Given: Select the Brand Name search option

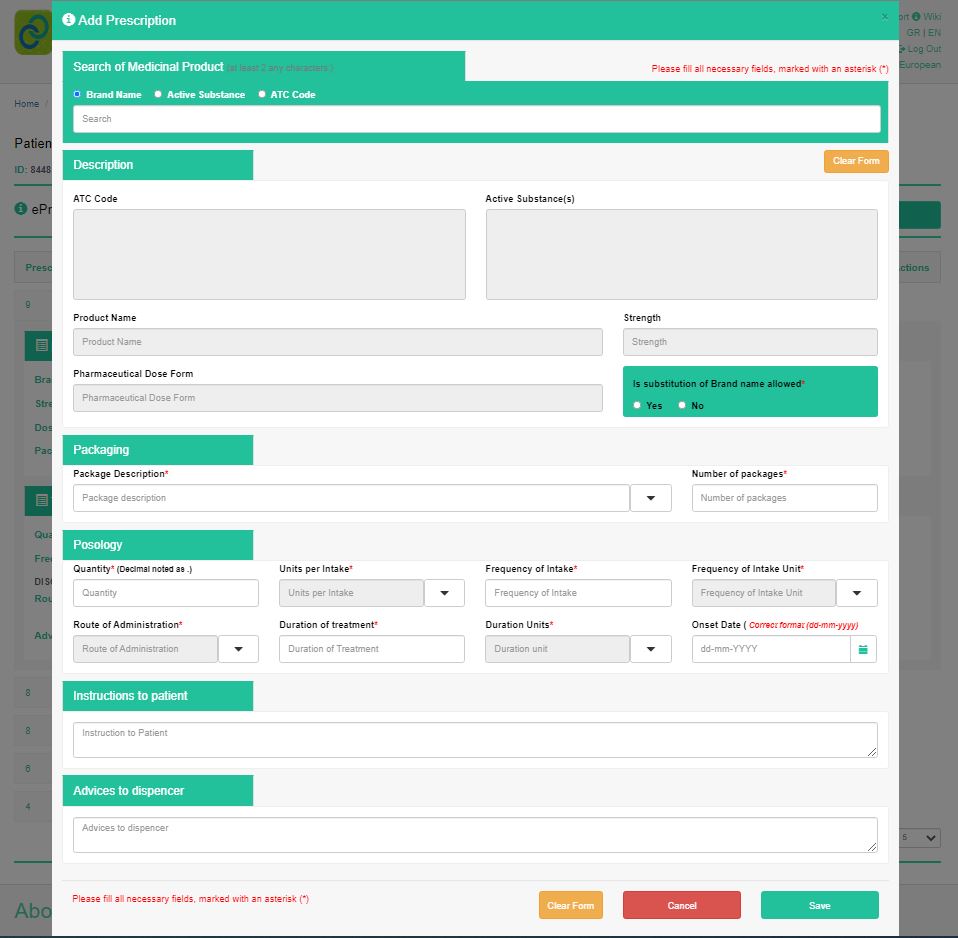Looking at the screenshot, I should (78, 94).
